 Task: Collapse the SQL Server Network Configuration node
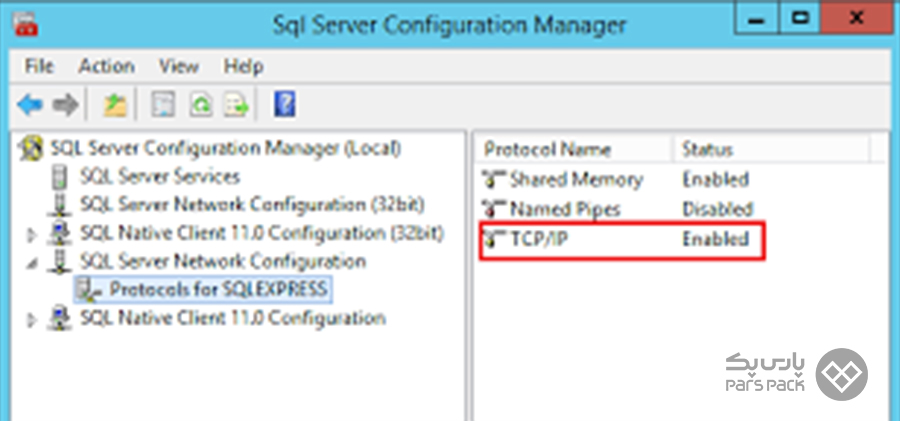click(x=32, y=263)
